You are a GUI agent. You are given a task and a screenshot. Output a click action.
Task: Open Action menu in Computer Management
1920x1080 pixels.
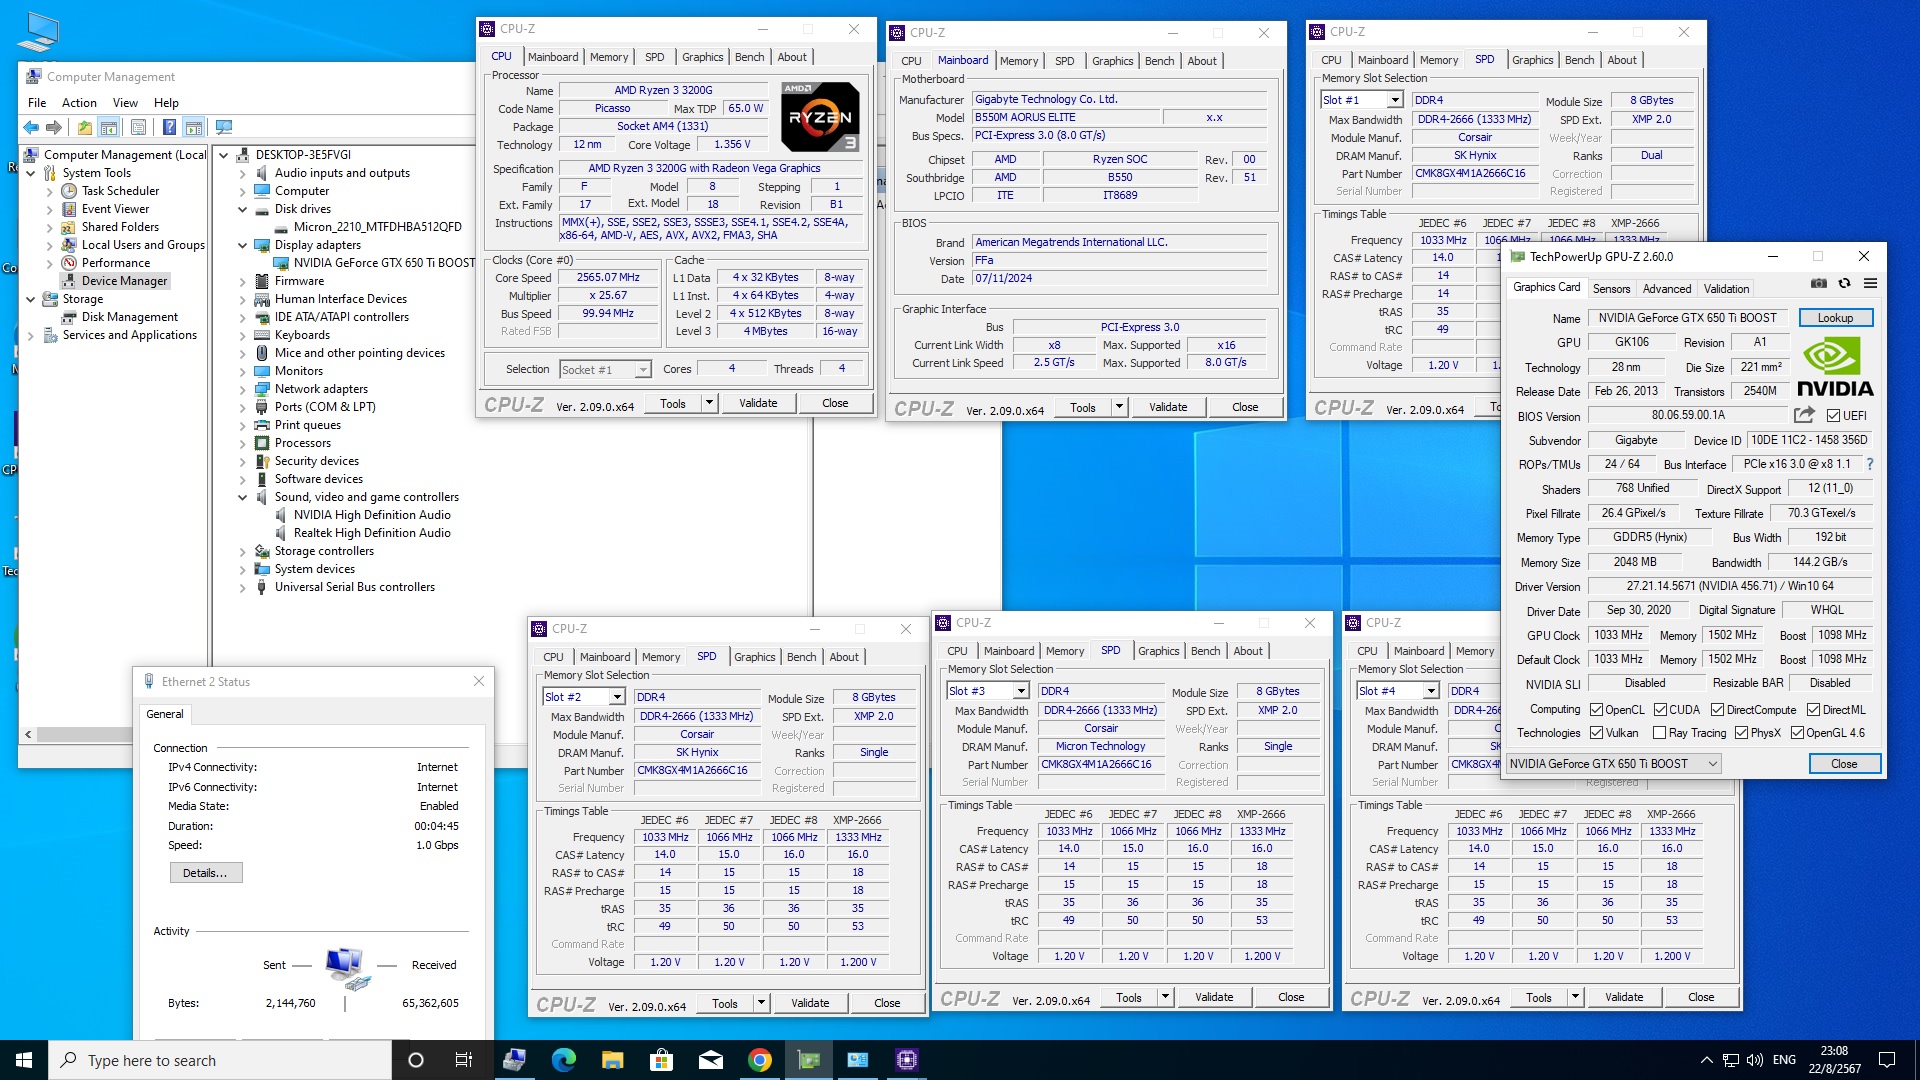coord(79,103)
